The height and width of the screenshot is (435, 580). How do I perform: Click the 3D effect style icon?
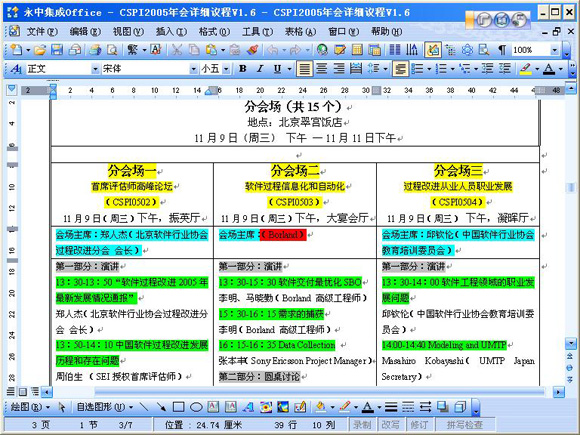[x=460, y=407]
